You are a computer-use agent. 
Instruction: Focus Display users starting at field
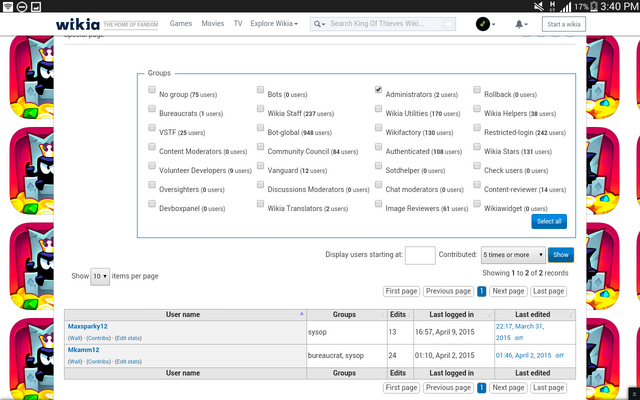point(420,255)
